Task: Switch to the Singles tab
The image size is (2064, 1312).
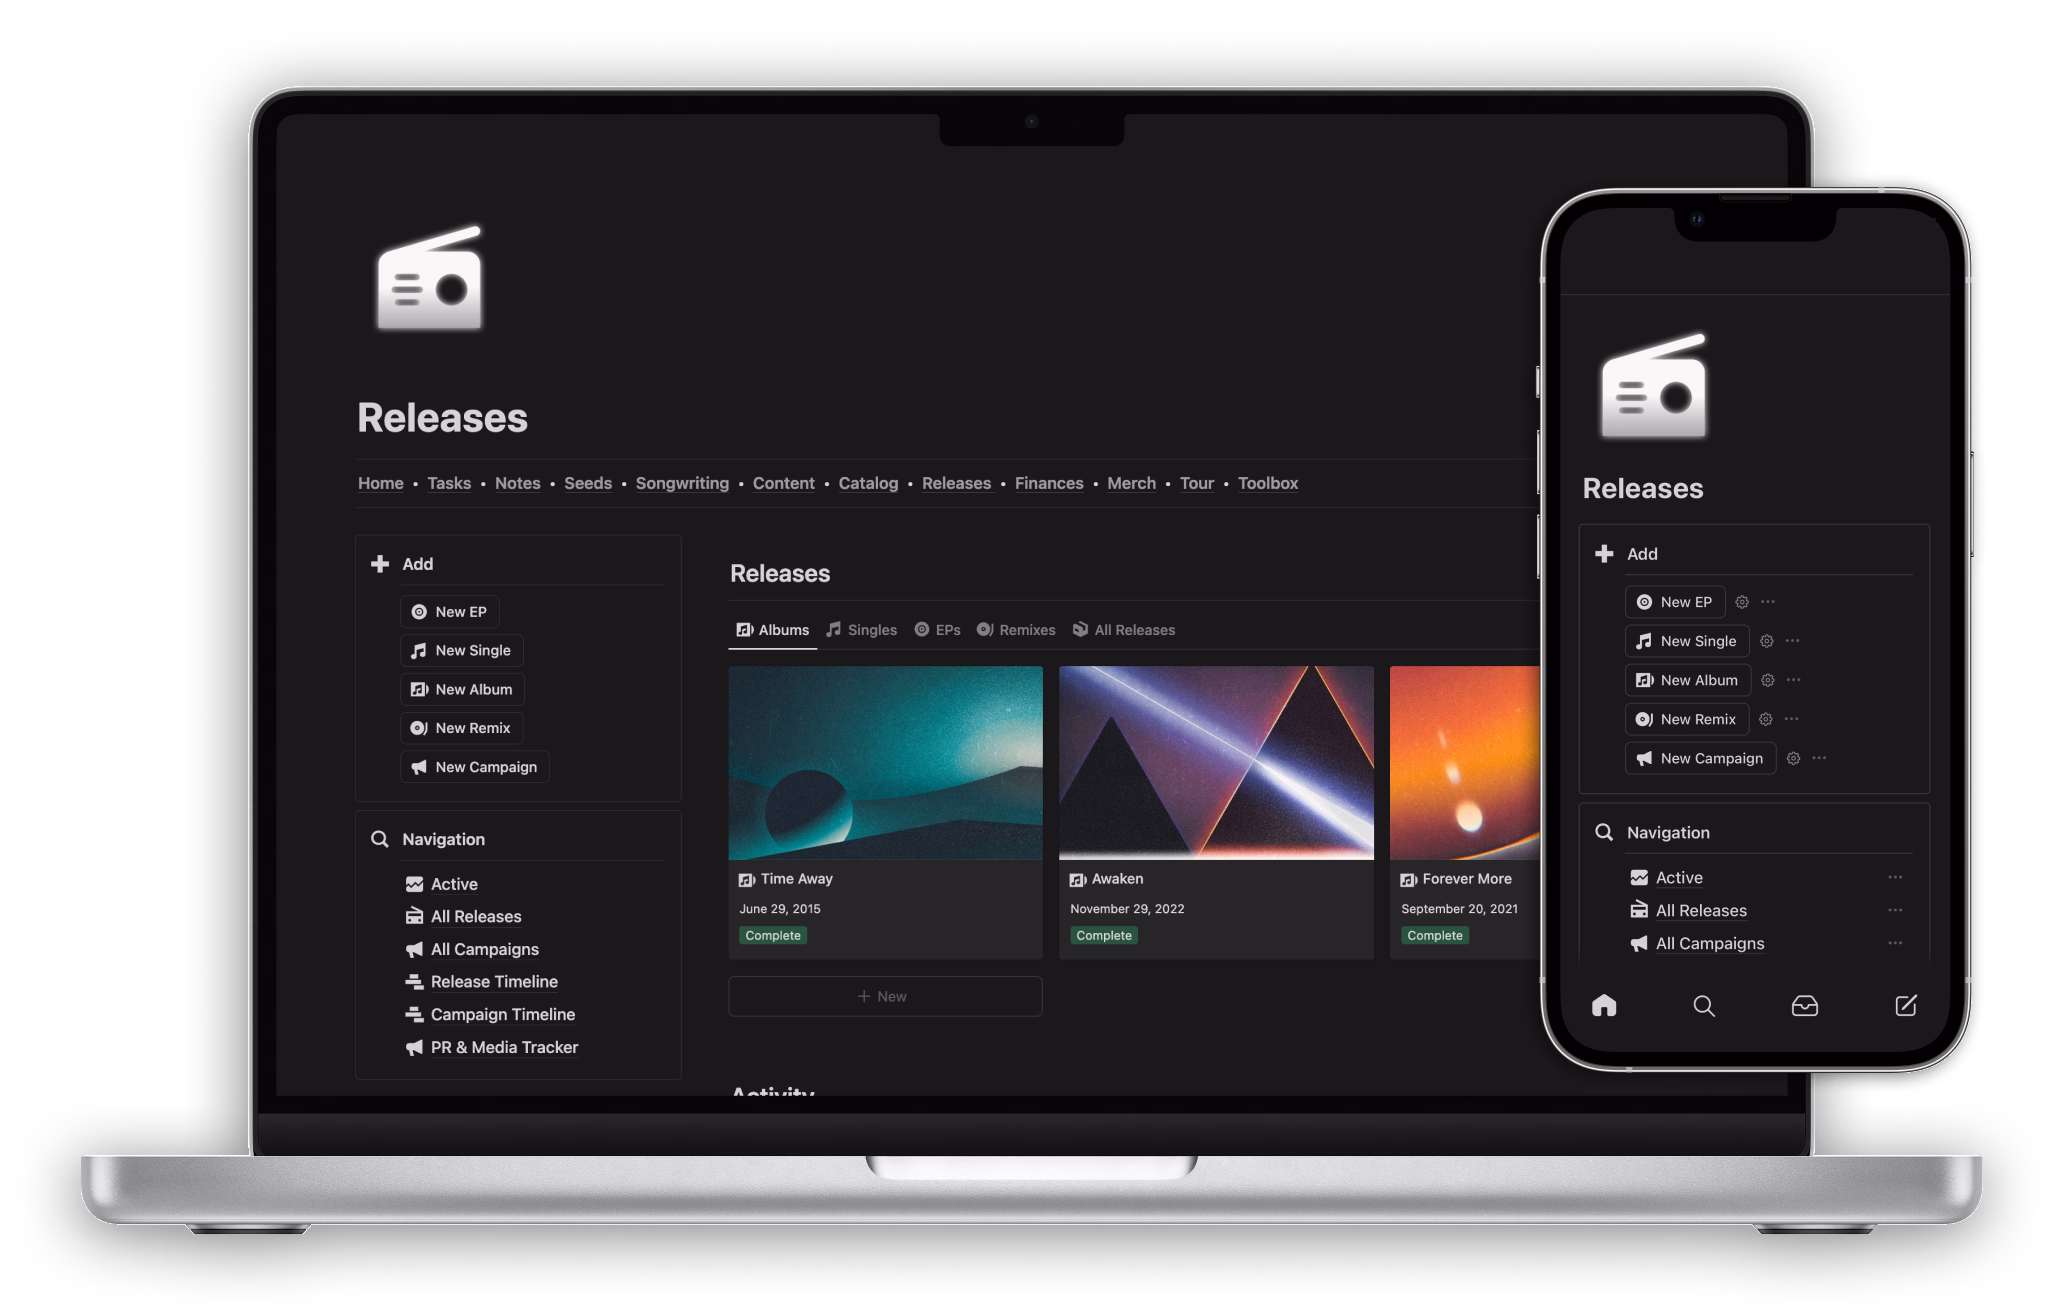Action: [x=861, y=630]
